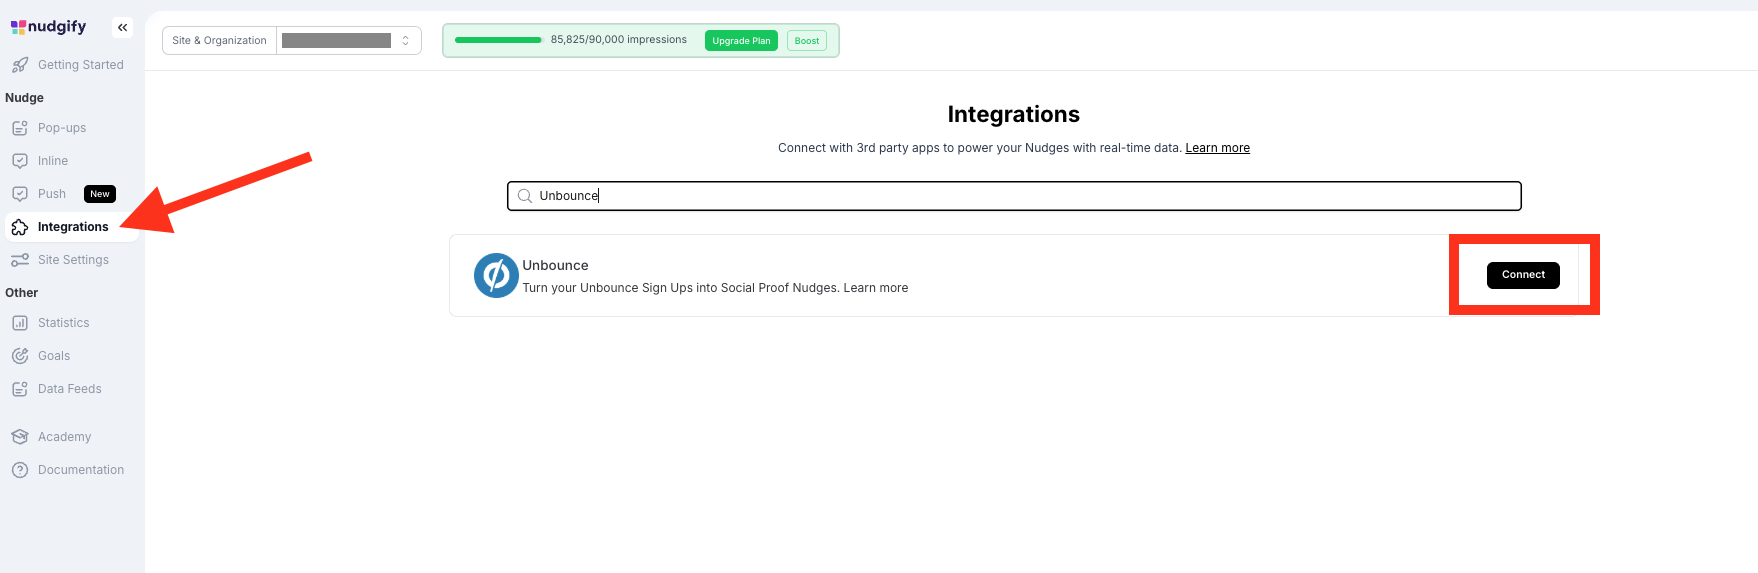Click the integrations search field
The image size is (1758, 573).
[1014, 196]
